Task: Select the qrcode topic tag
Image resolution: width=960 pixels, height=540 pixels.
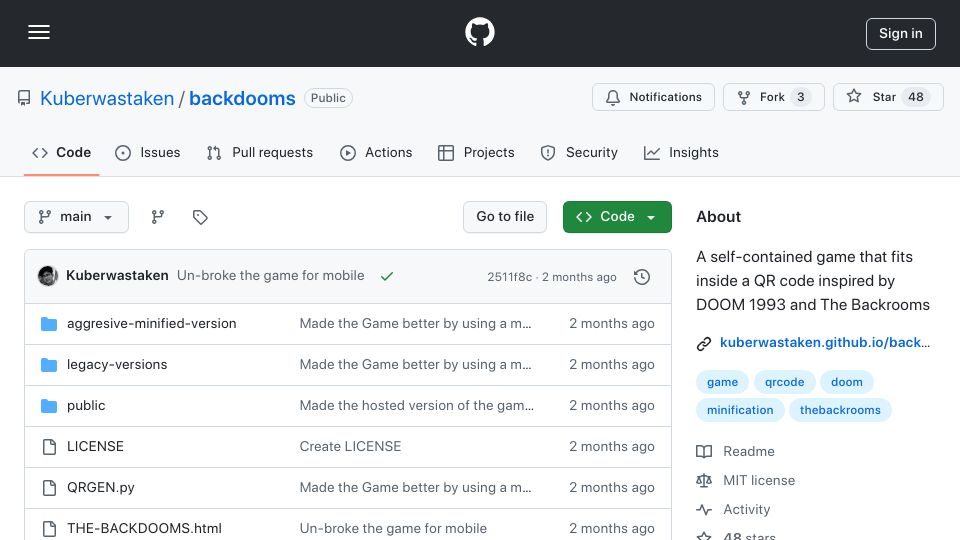Action: point(784,382)
